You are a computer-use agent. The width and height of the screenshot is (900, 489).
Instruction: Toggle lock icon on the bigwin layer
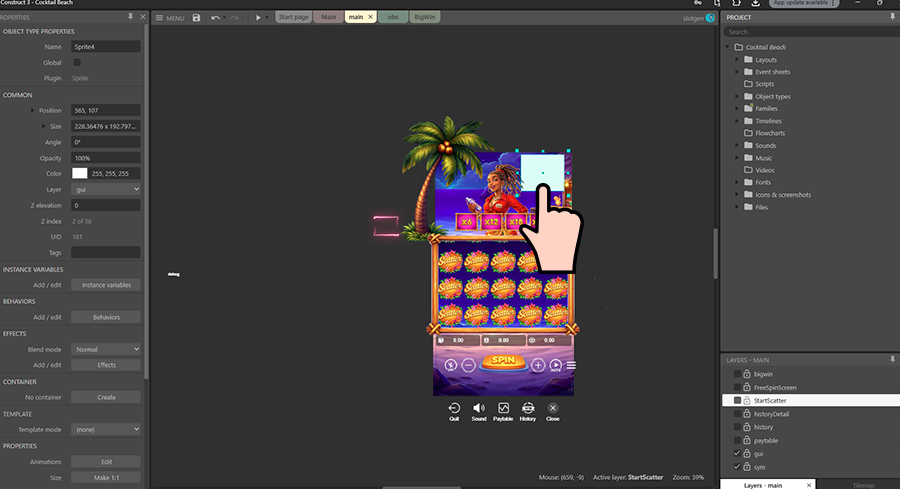pyautogui.click(x=747, y=374)
